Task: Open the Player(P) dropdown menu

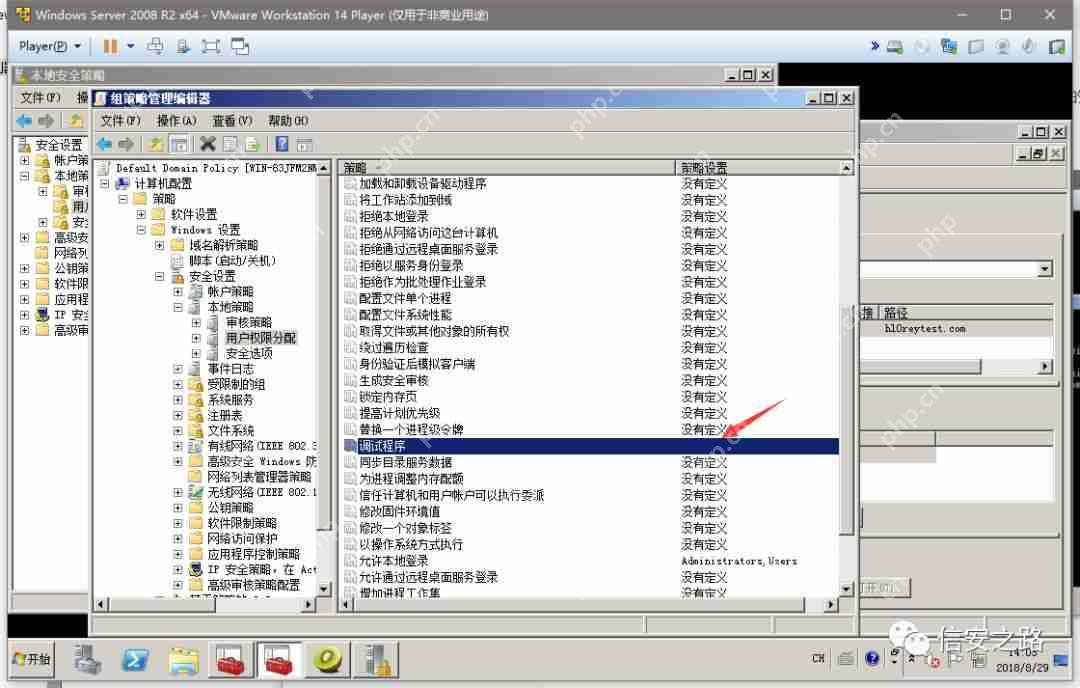Action: pos(50,46)
